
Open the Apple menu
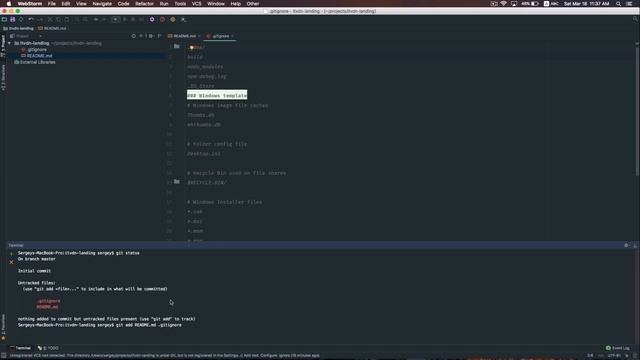9,4
